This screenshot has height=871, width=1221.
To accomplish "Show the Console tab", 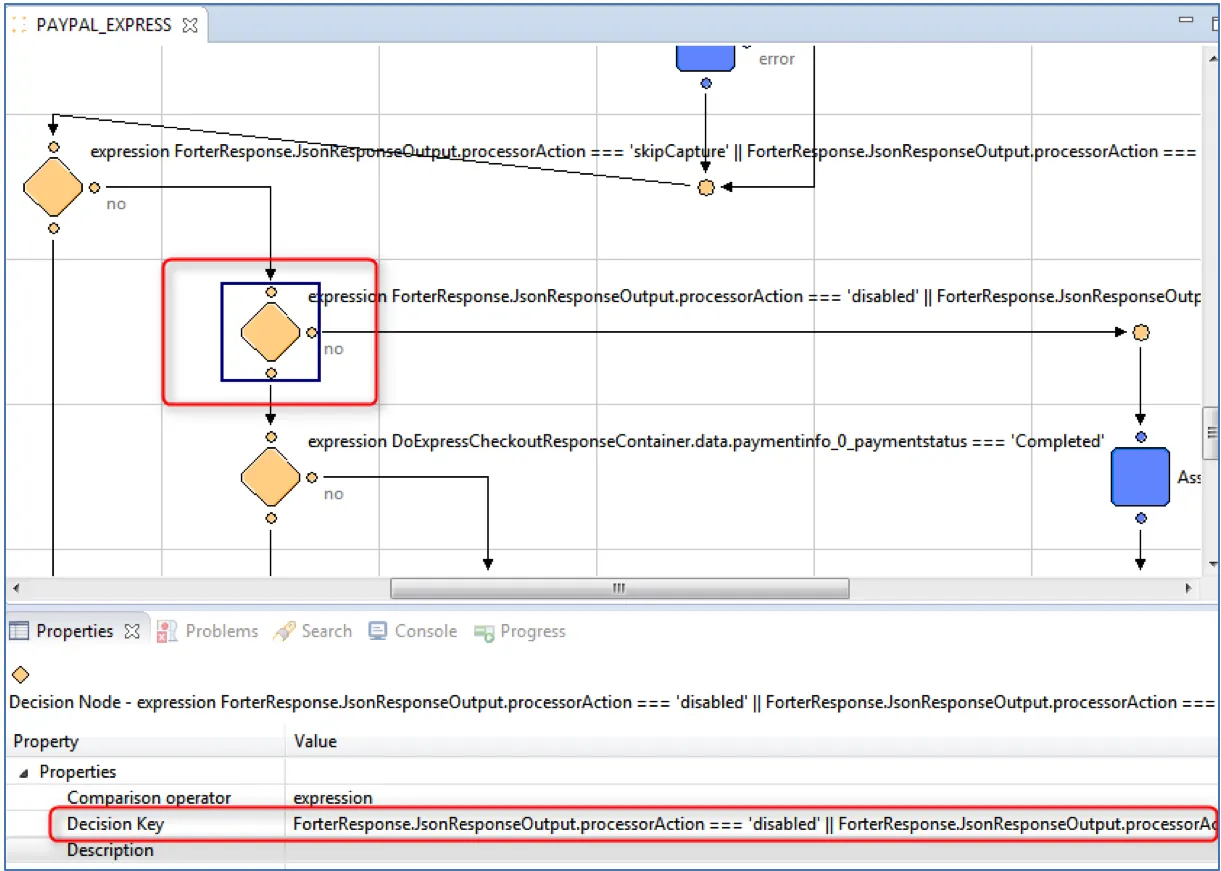I will tap(413, 631).
